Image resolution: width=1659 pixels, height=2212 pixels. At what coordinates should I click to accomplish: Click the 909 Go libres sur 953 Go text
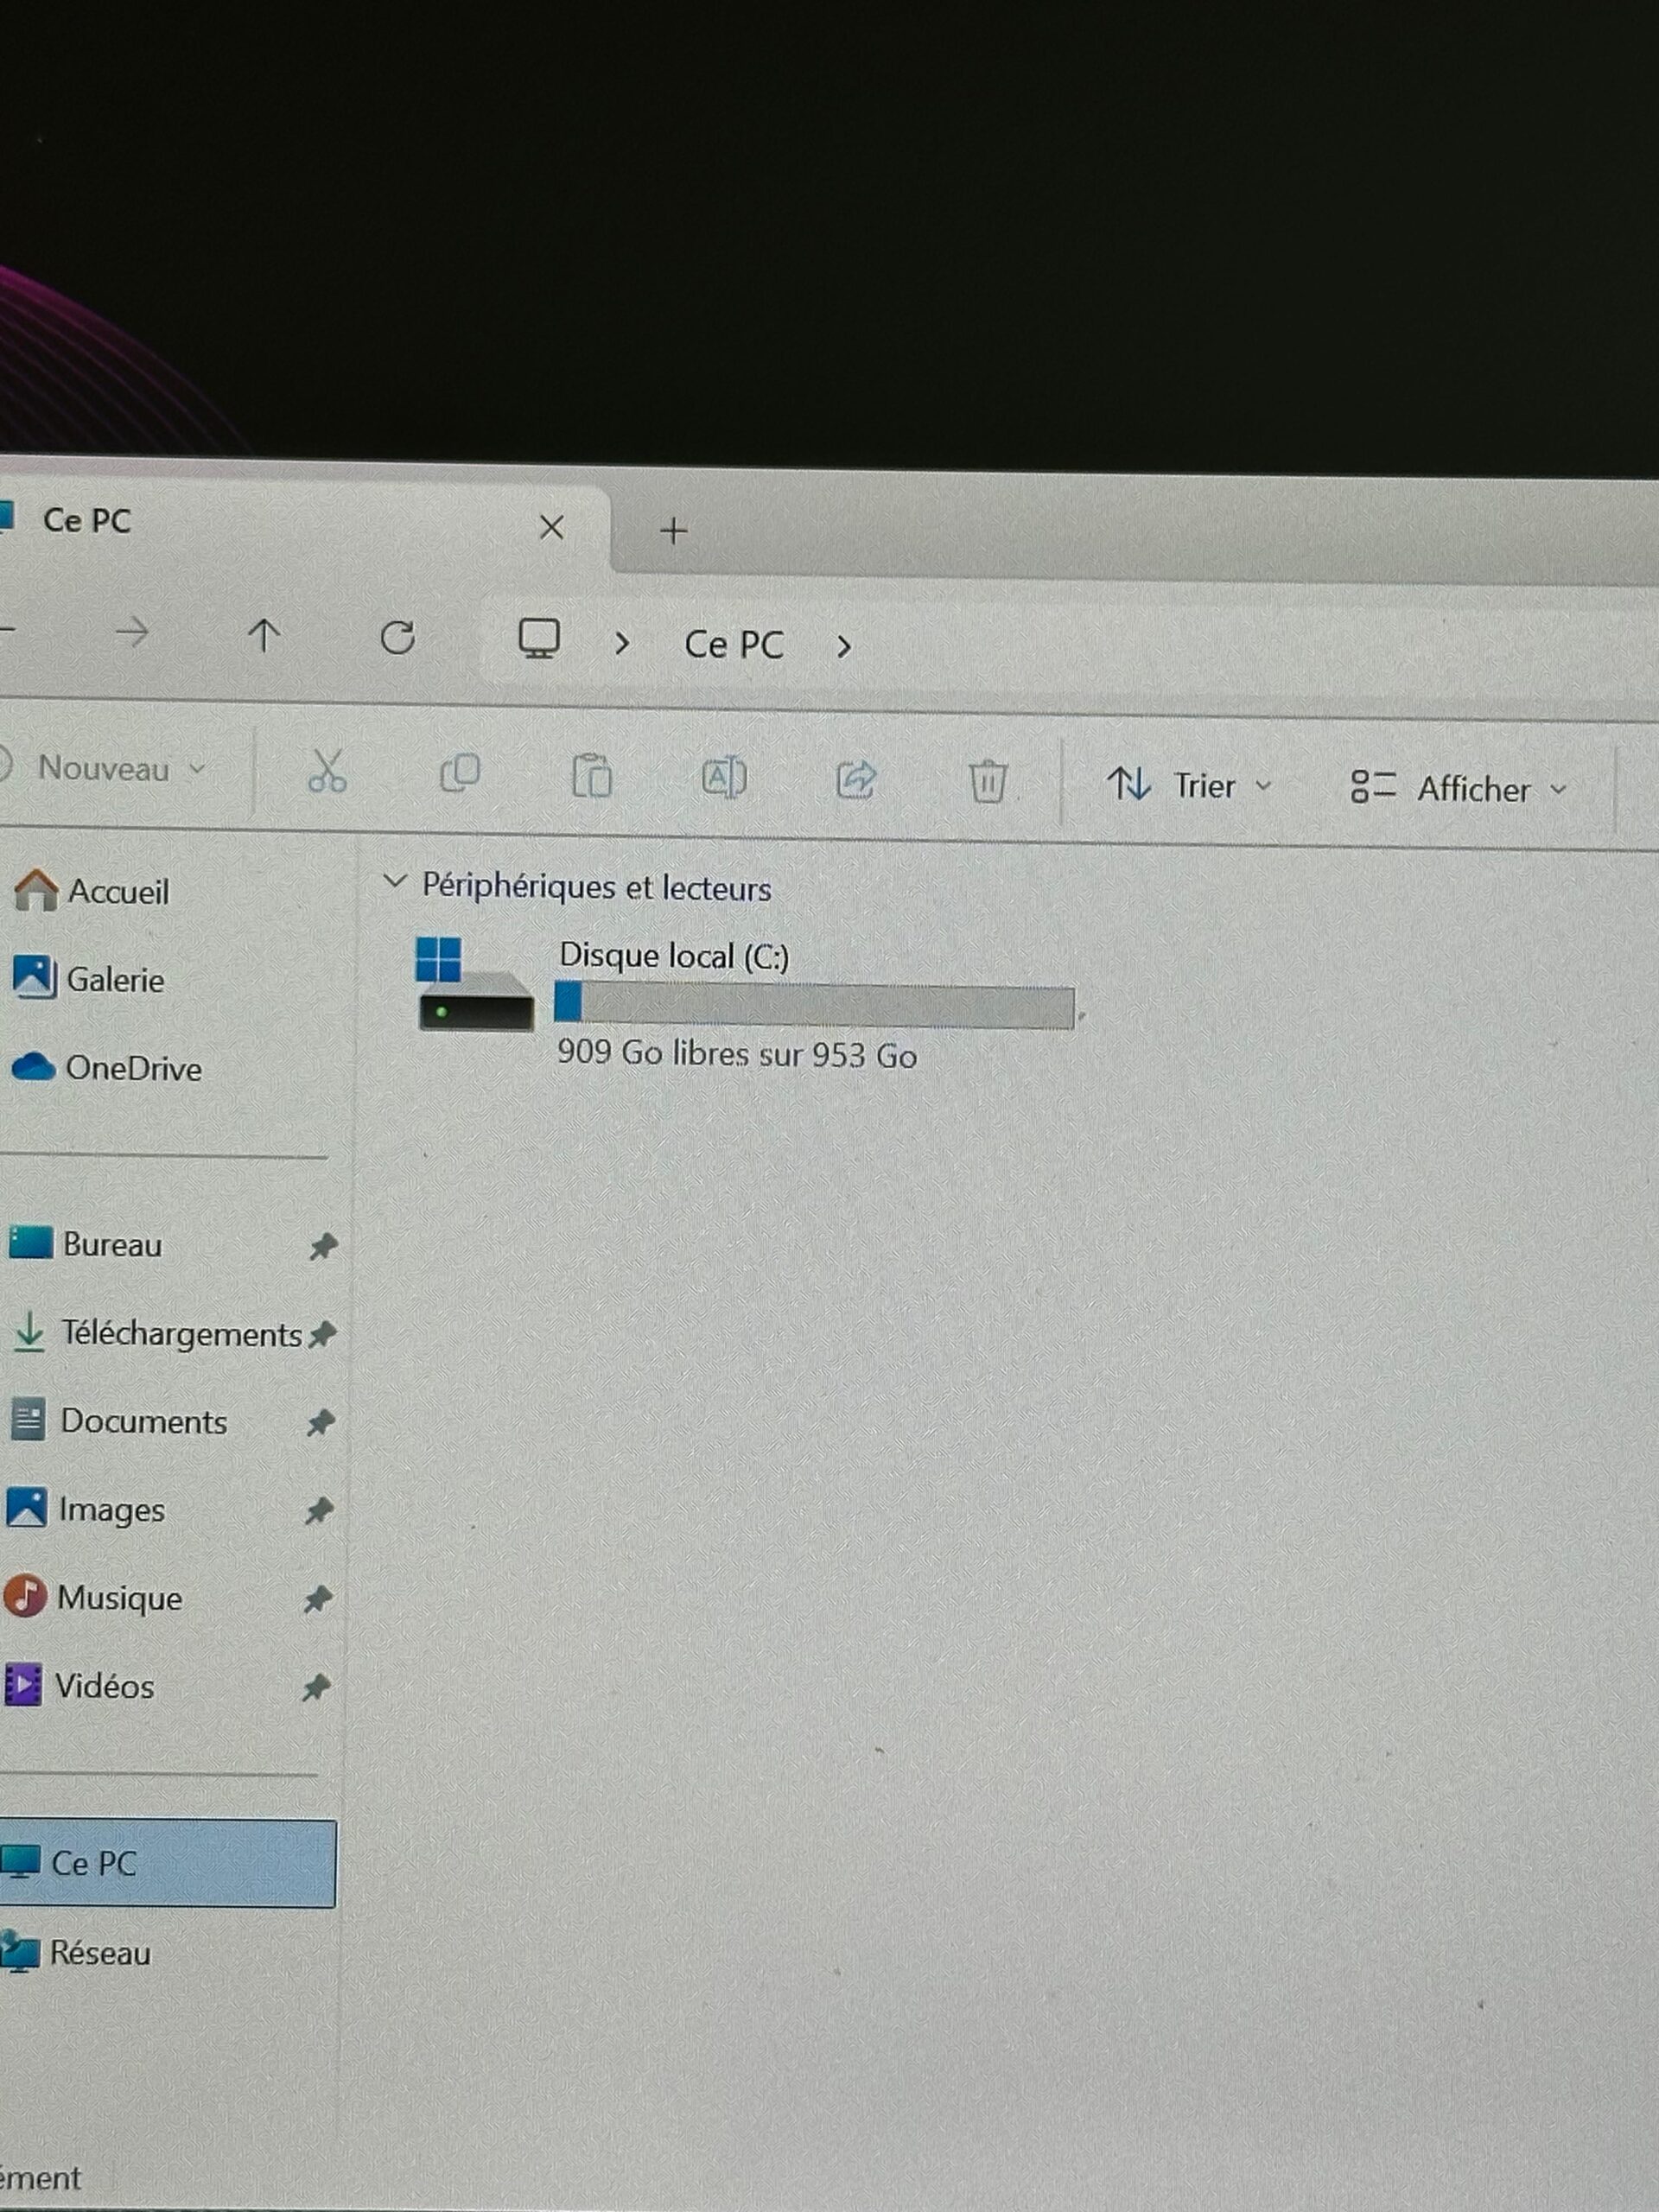pyautogui.click(x=737, y=1054)
